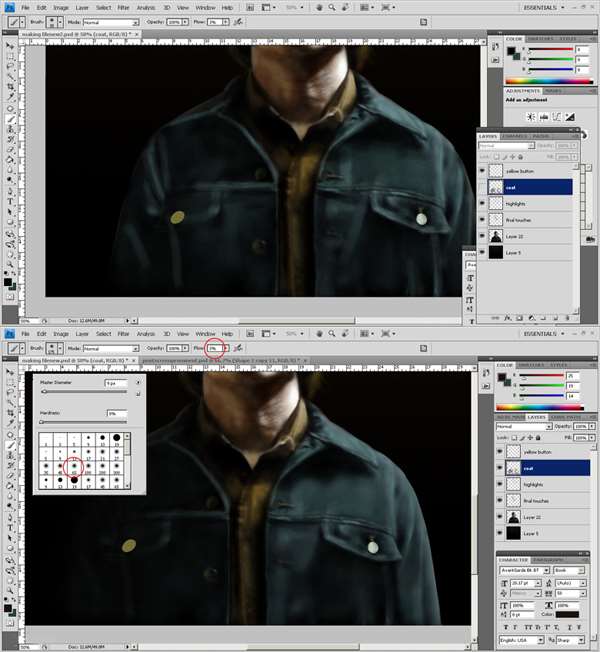Select the Crop tool in the top window toolbox
Image resolution: width=600 pixels, height=652 pixels.
10,86
